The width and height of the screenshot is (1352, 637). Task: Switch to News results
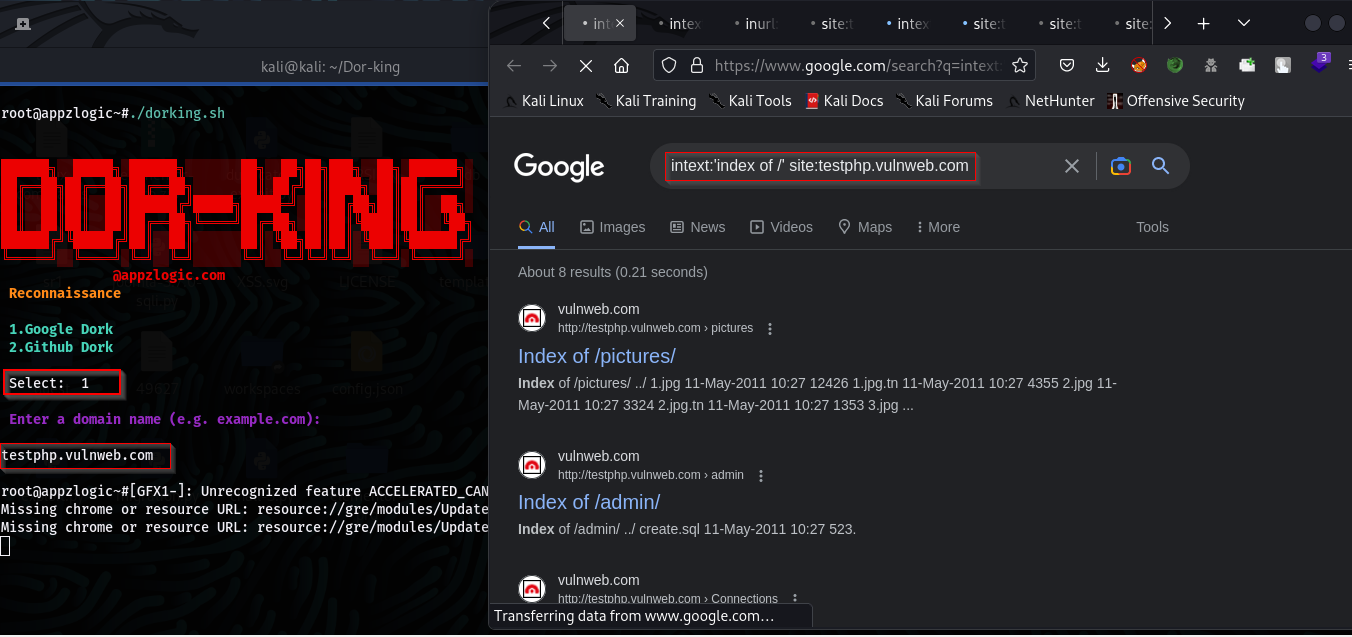point(697,227)
